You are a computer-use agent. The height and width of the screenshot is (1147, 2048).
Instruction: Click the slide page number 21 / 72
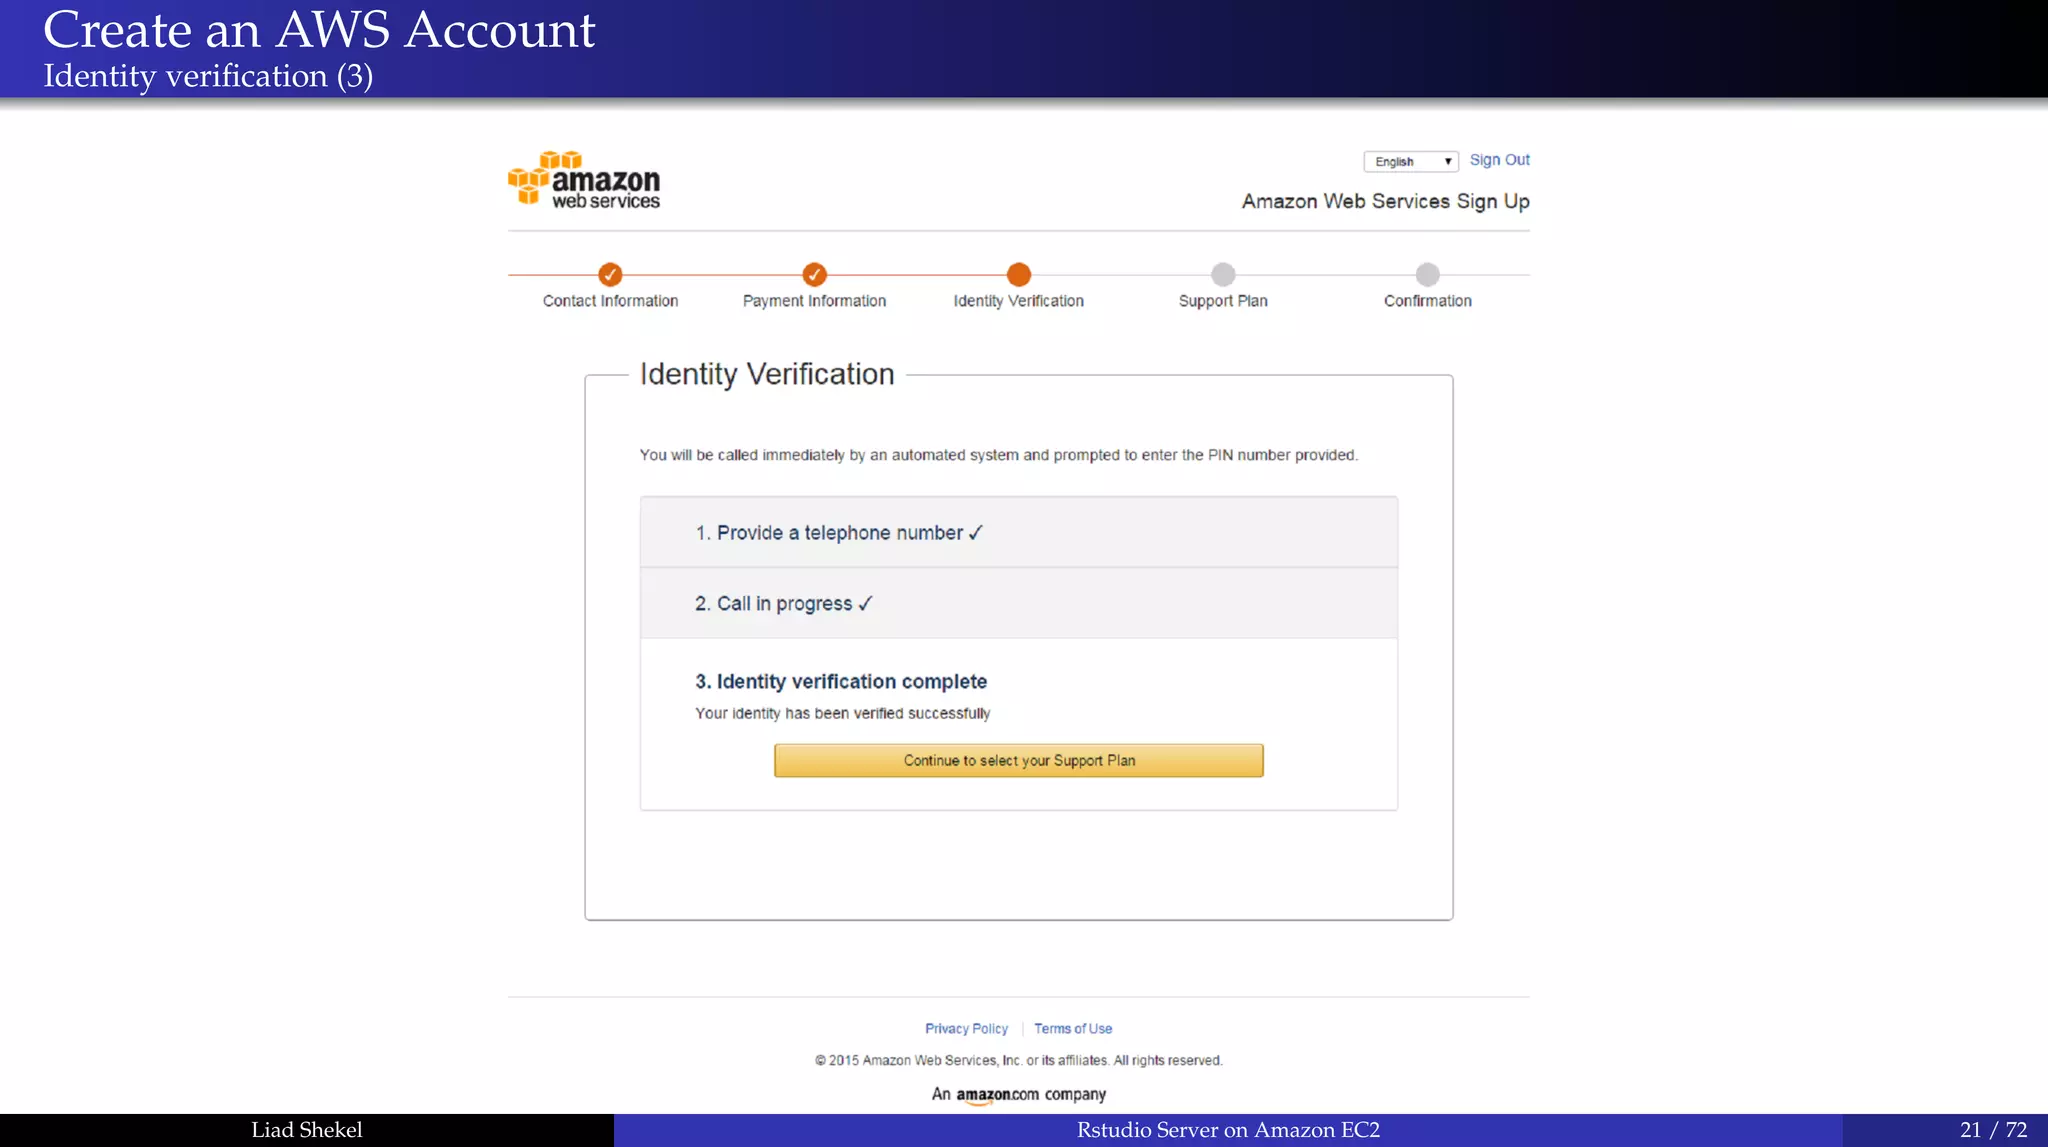pos(1993,1130)
